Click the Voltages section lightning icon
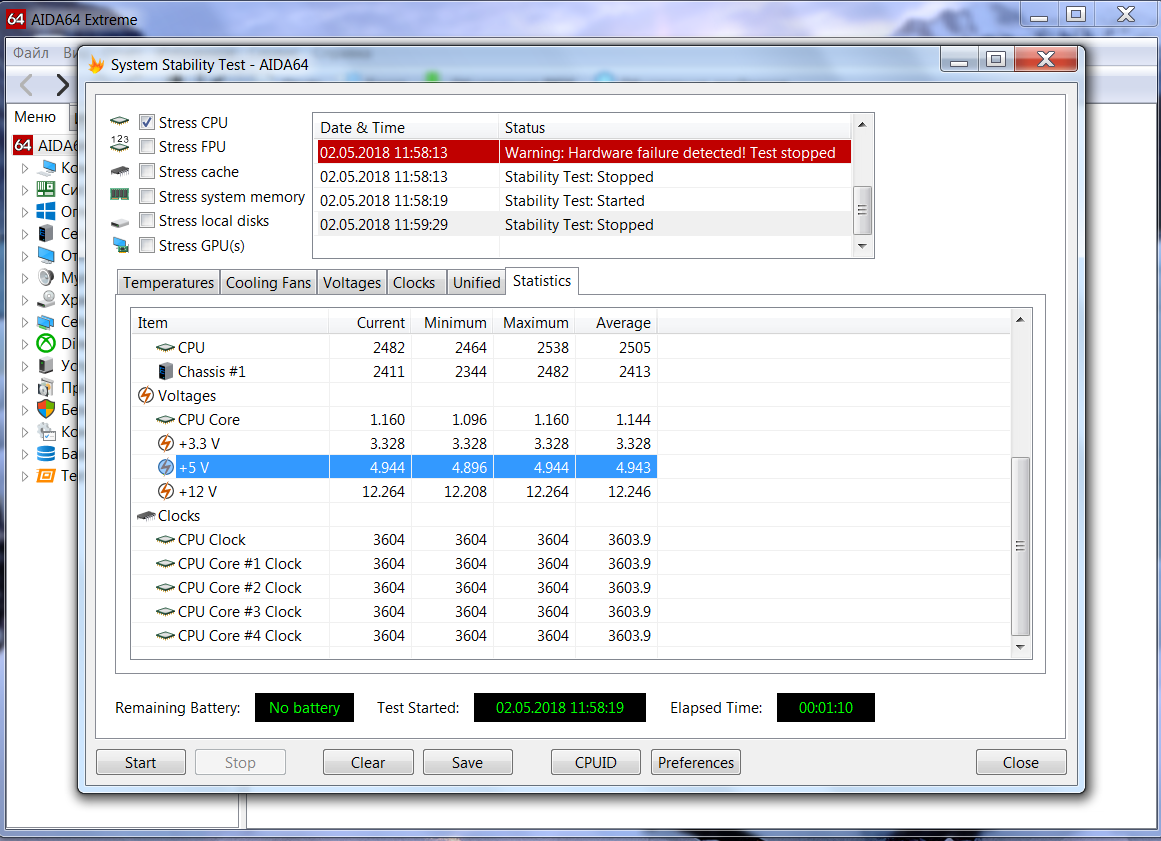 click(145, 395)
